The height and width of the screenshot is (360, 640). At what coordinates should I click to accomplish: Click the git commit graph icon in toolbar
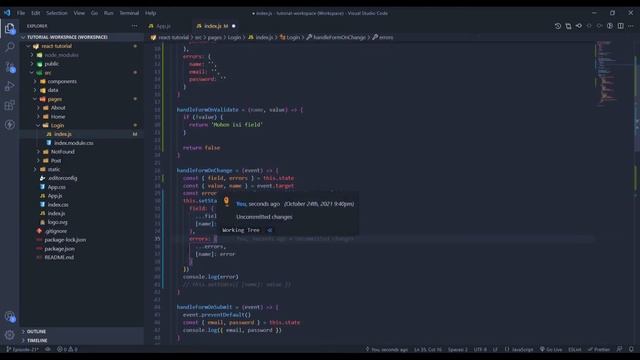pyautogui.click(x=579, y=26)
